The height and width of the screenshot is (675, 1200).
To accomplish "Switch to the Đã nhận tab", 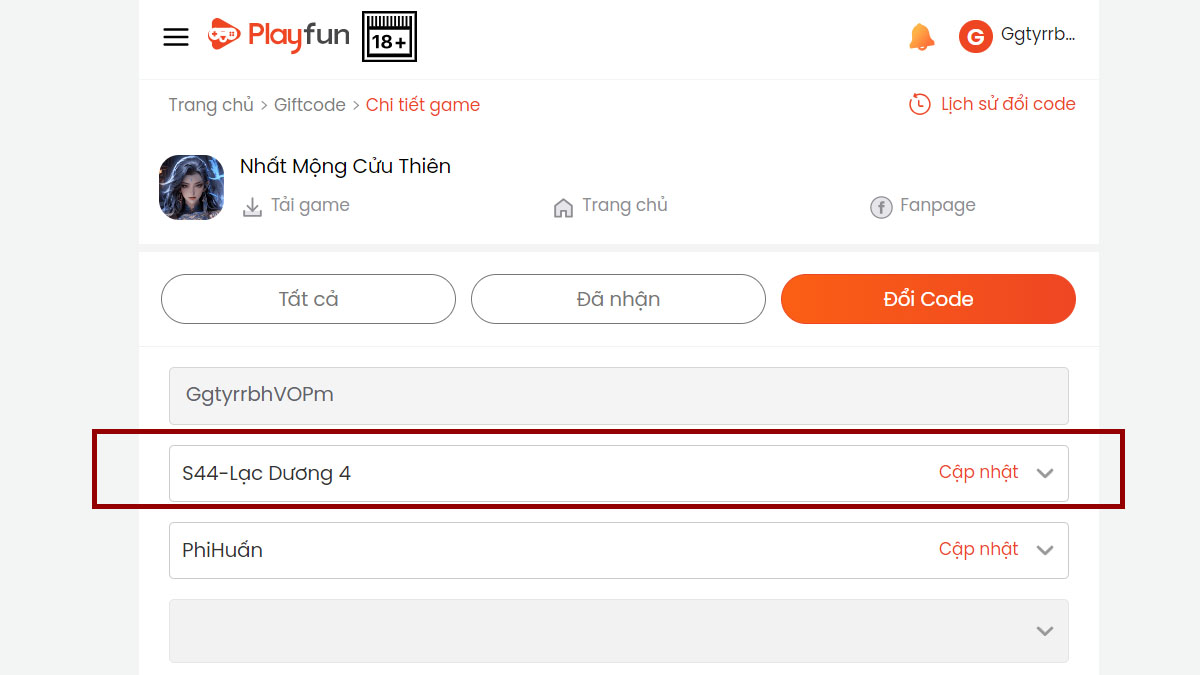I will point(618,299).
